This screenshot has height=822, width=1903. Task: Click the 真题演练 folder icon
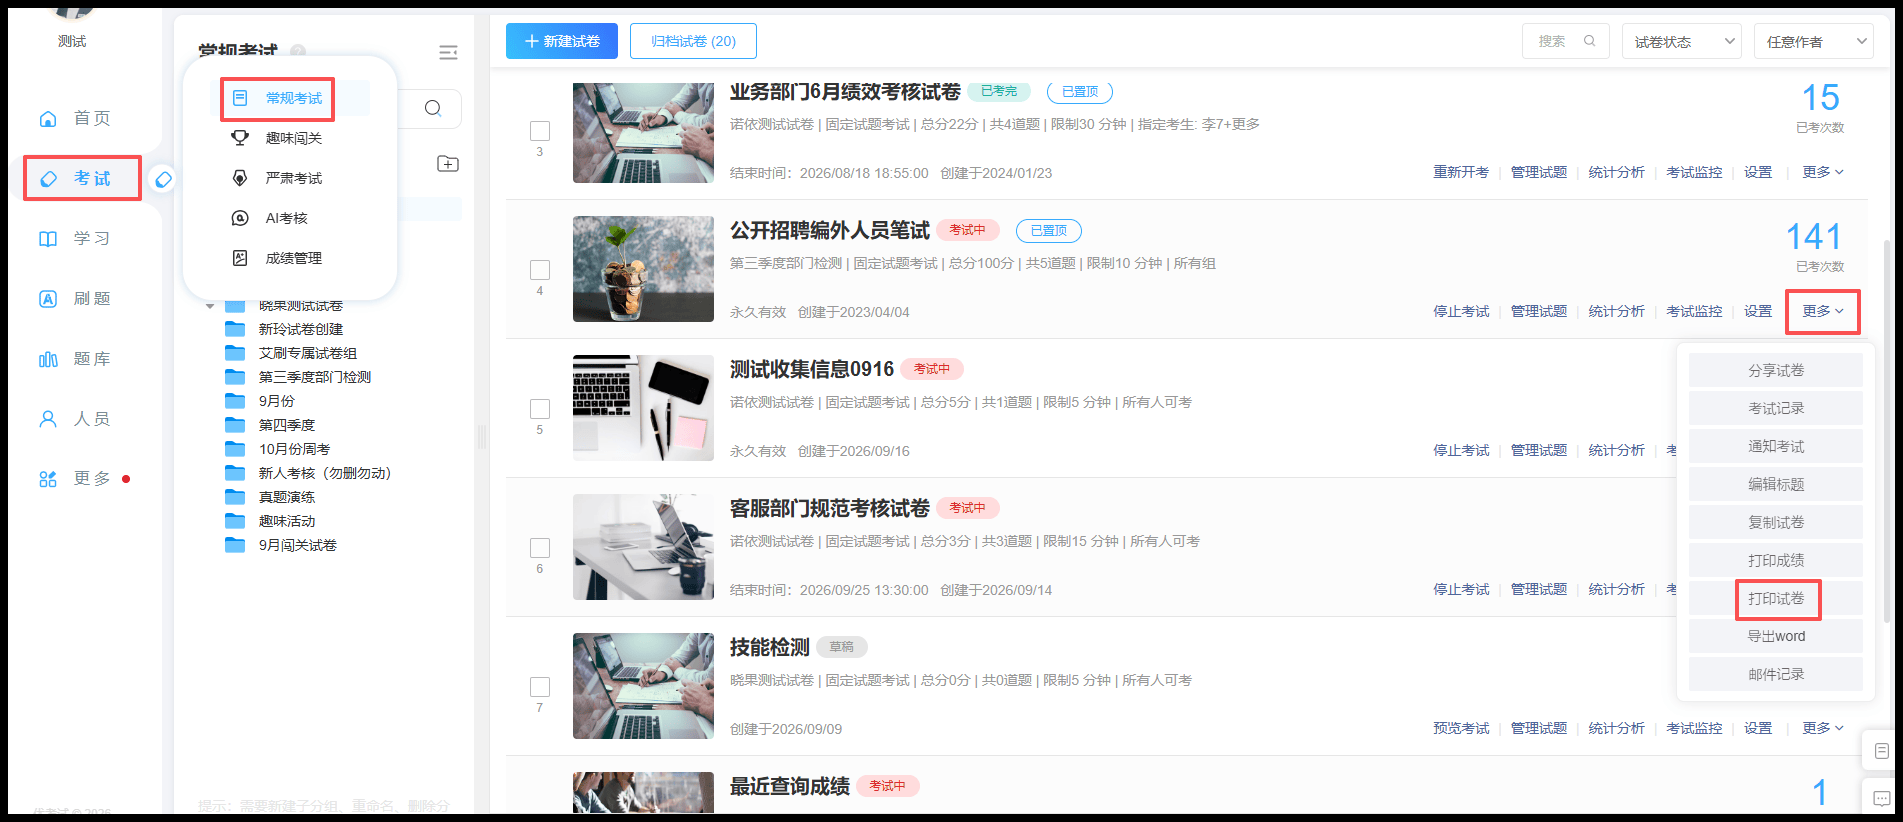coord(235,497)
